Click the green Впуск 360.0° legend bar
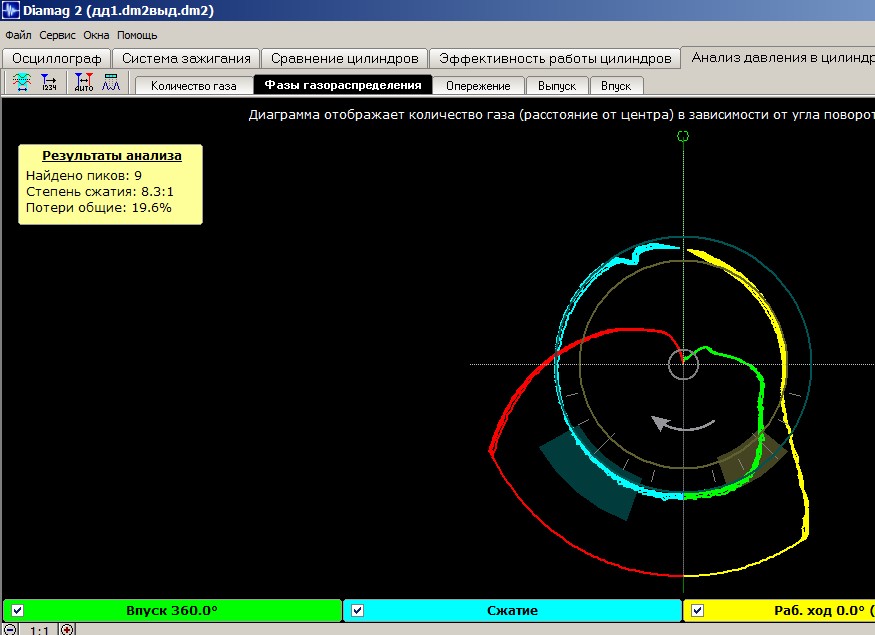875x635 pixels. 172,610
